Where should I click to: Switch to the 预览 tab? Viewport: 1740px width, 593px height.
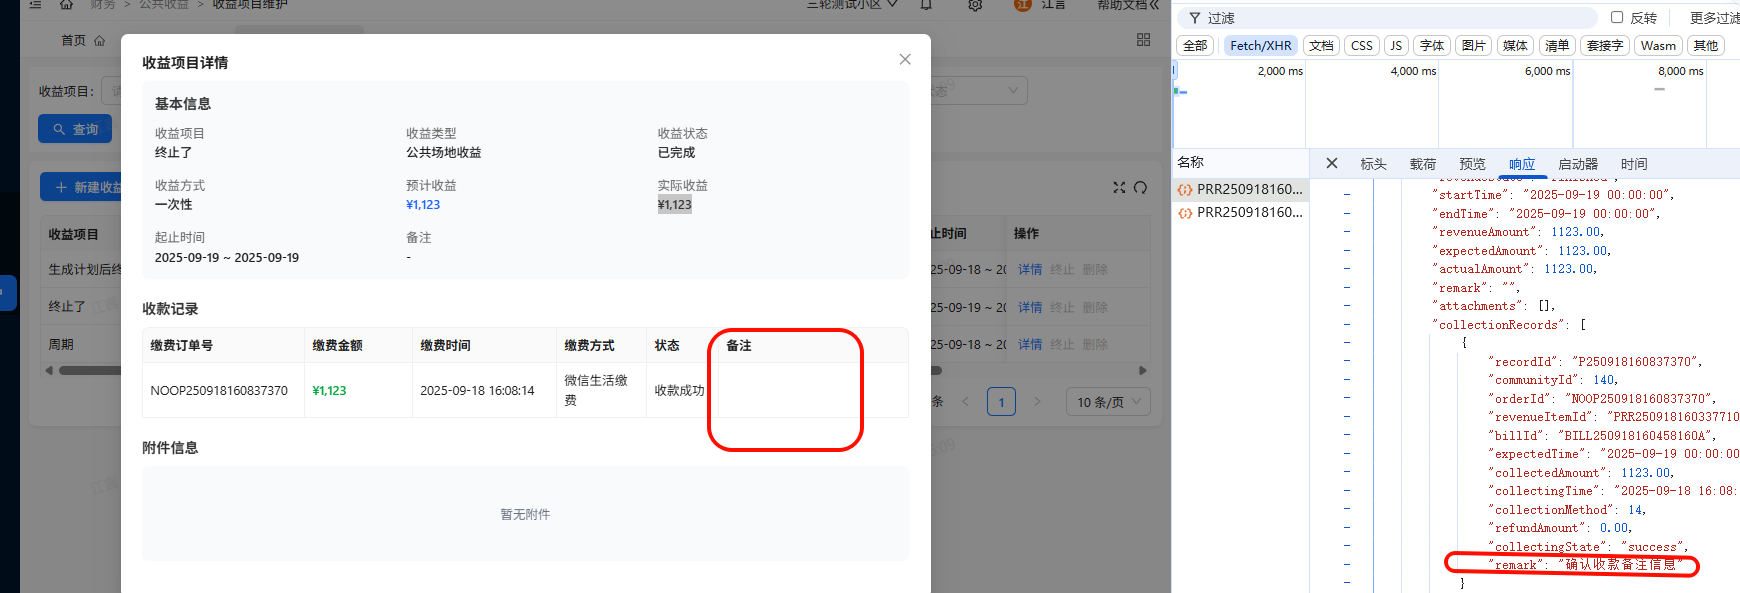pos(1472,164)
